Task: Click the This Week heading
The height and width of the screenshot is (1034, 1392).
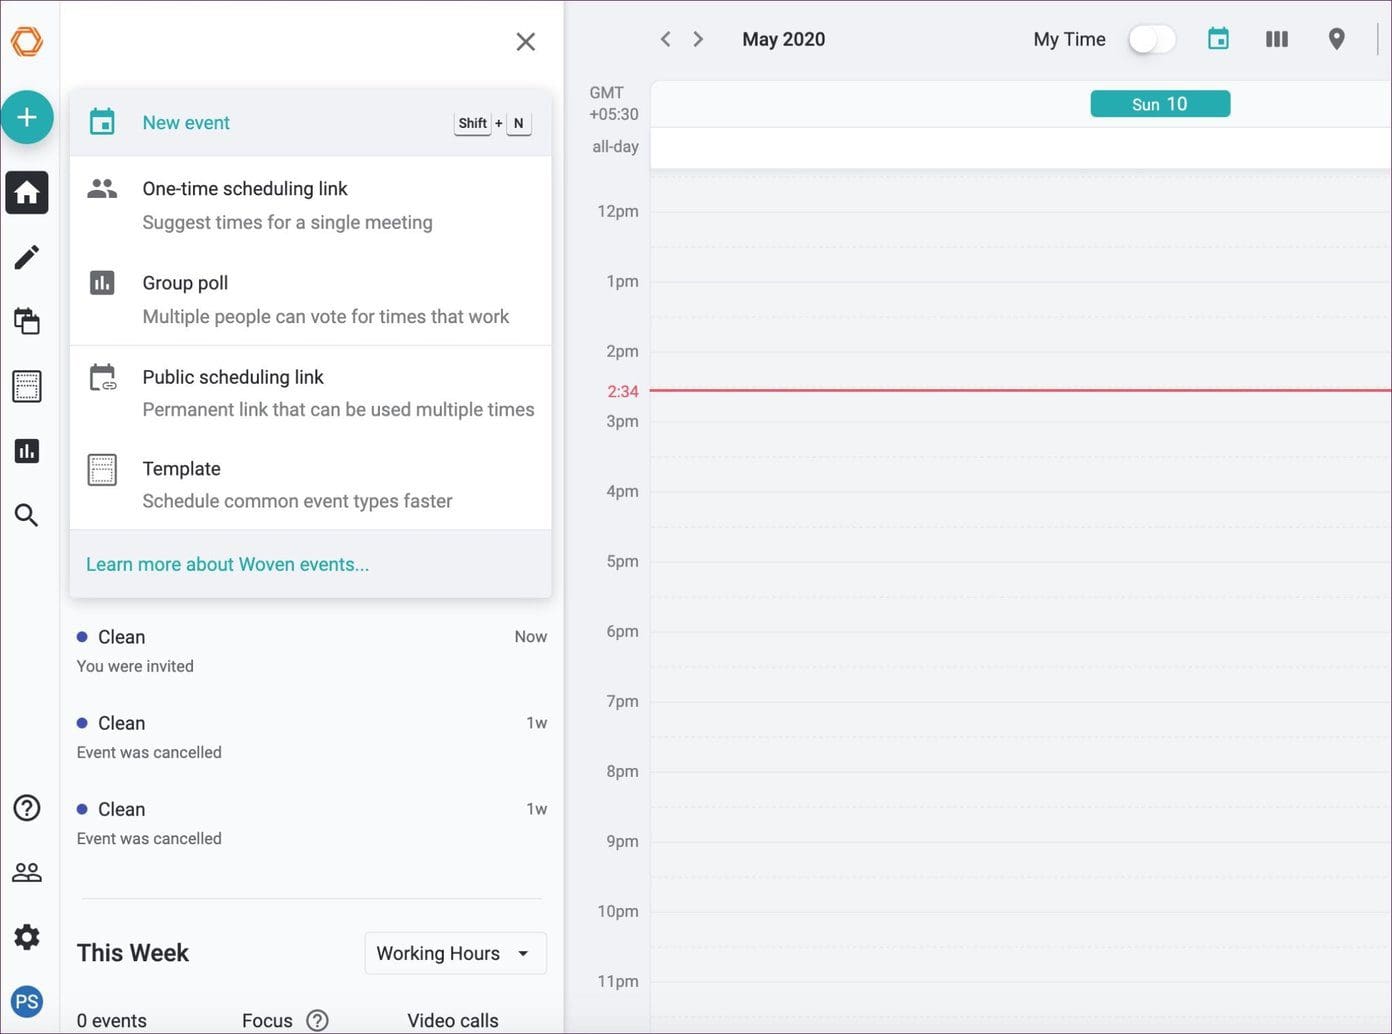Action: pos(133,953)
